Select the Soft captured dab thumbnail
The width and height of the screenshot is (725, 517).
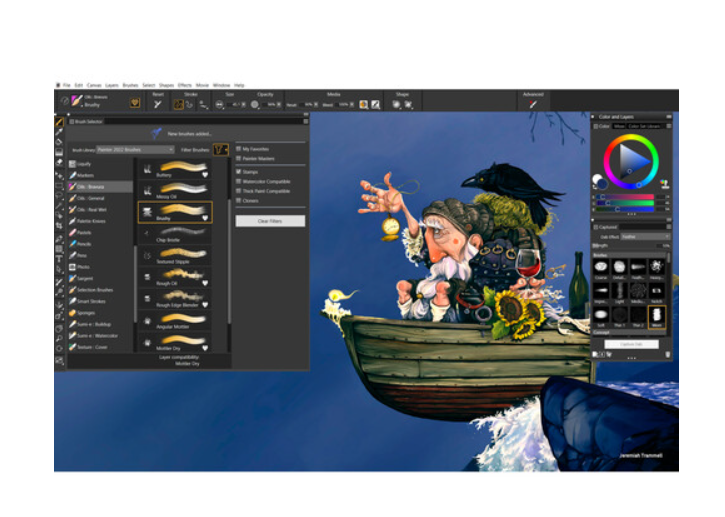[x=601, y=317]
